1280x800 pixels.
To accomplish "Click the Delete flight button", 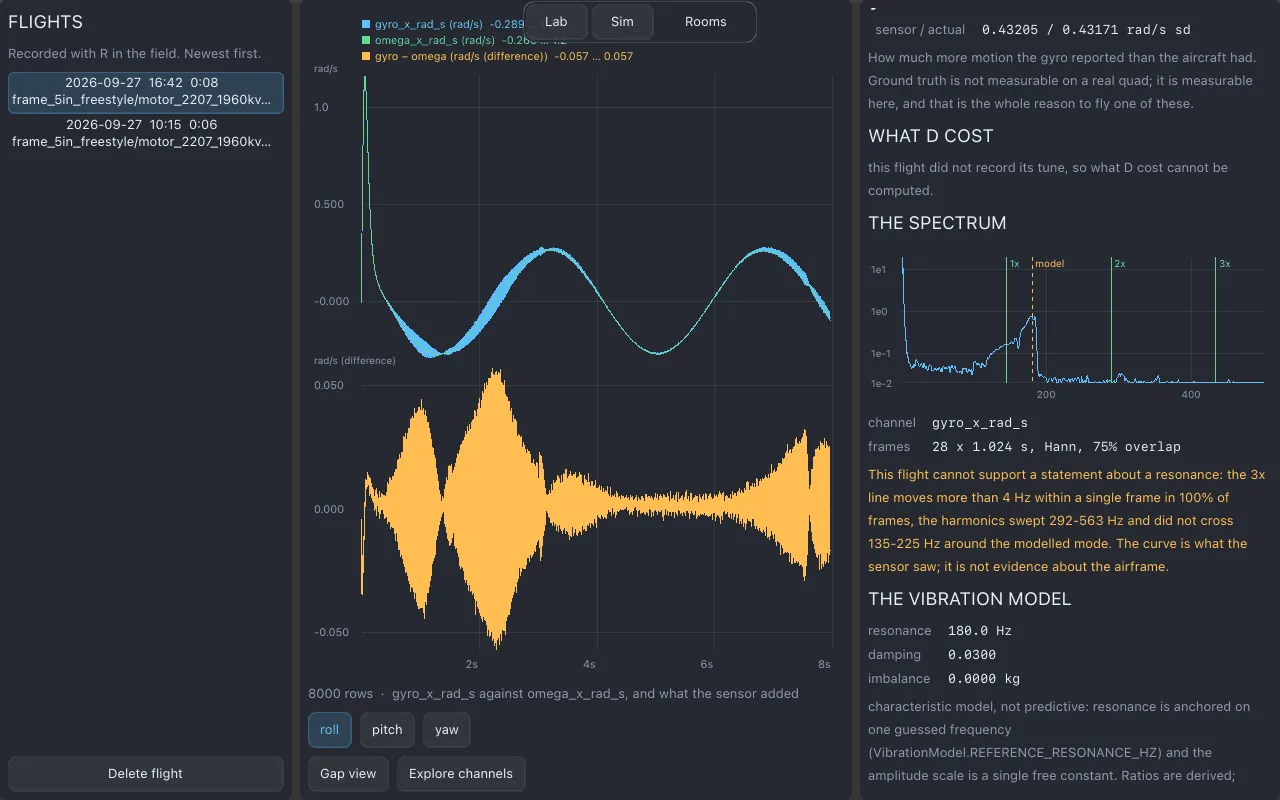I will [146, 774].
